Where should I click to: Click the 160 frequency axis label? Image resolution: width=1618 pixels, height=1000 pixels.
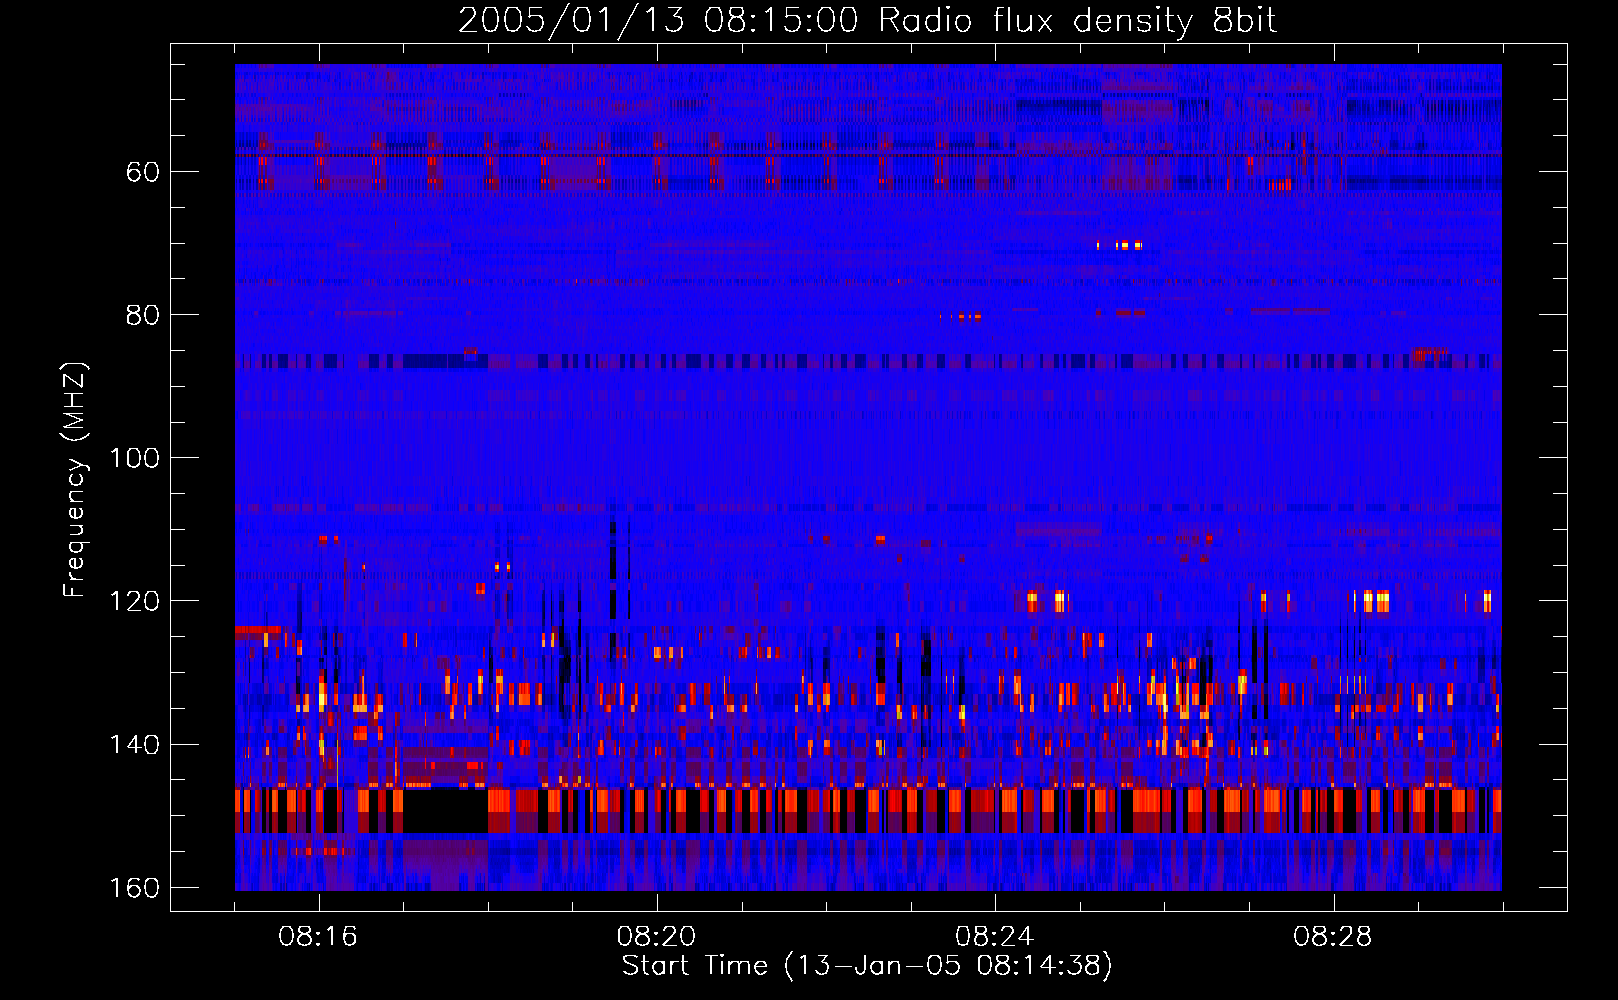(135, 888)
